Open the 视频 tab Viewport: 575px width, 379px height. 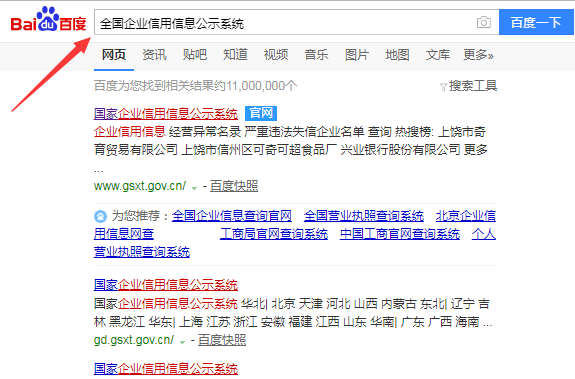pyautogui.click(x=276, y=55)
